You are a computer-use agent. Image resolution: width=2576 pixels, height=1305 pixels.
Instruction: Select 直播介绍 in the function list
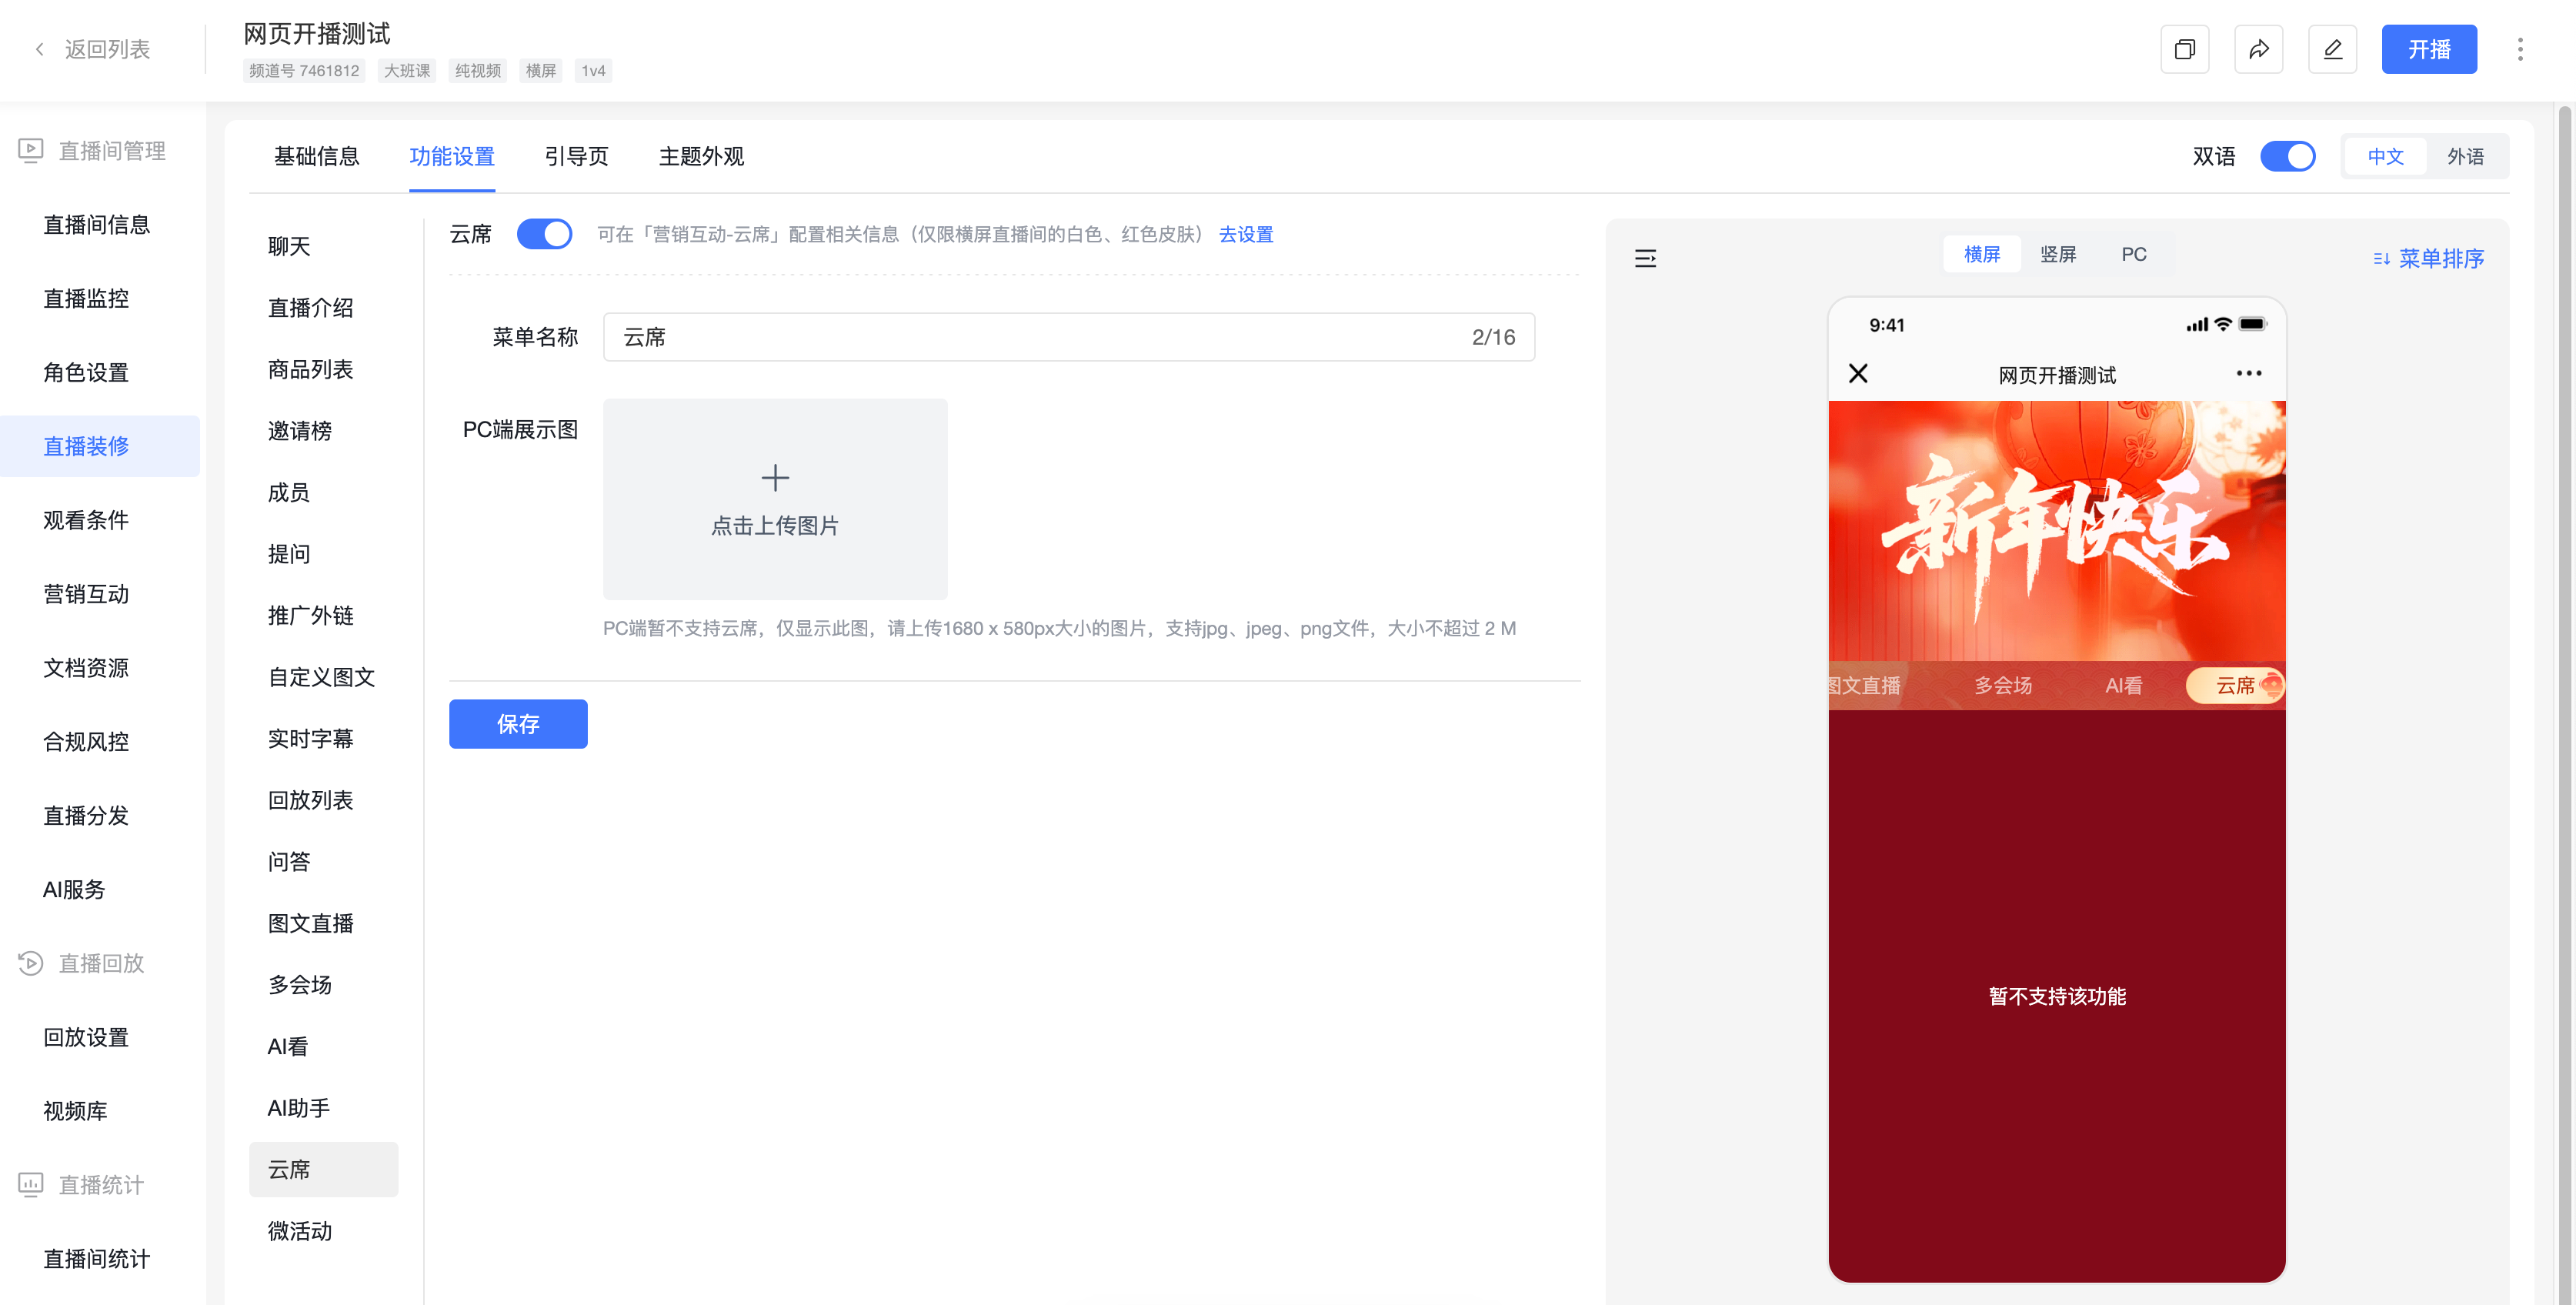coord(310,308)
